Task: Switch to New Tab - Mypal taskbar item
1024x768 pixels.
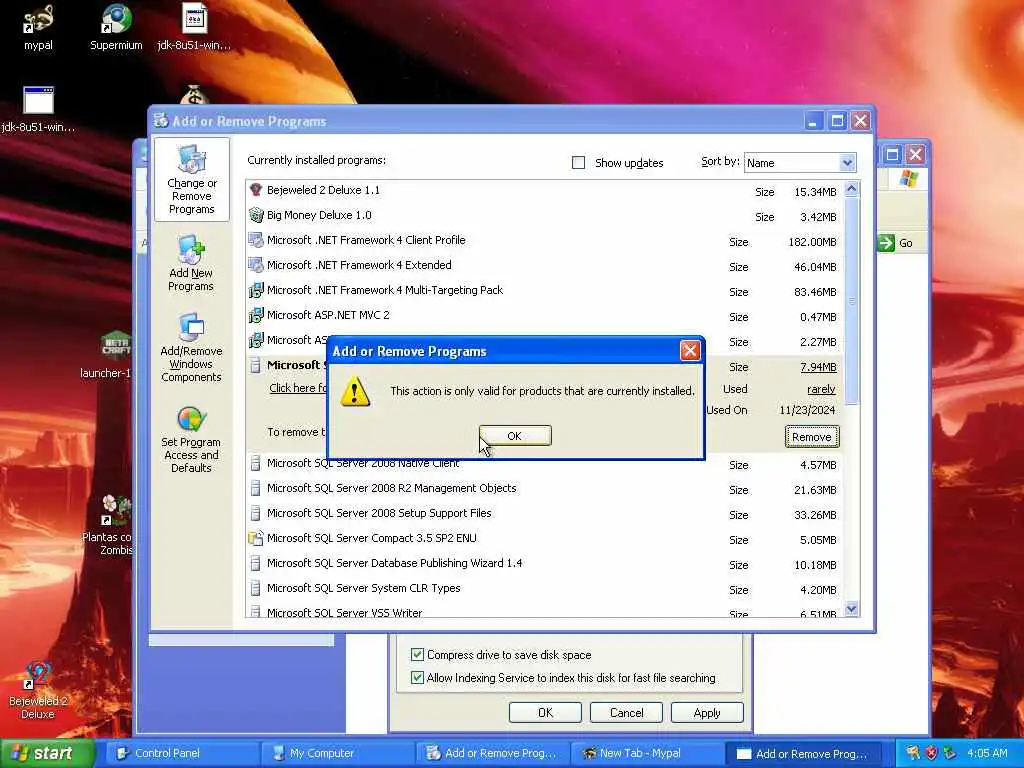Action: point(647,753)
